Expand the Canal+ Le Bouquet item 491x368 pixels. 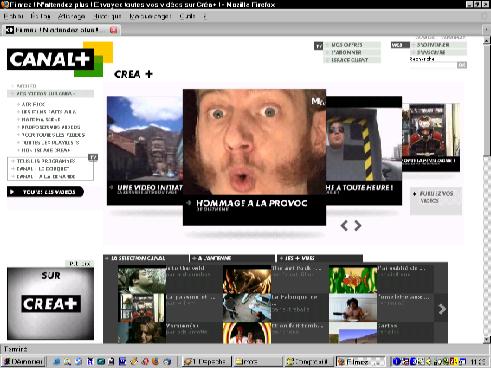point(43,169)
